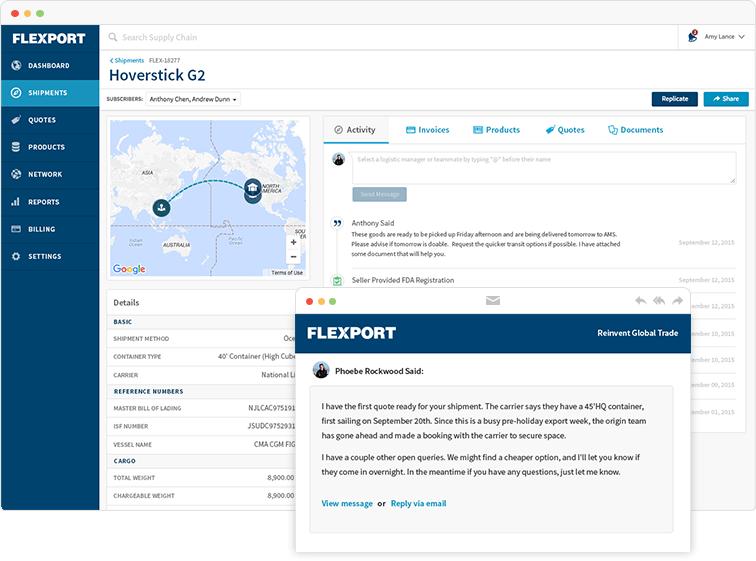This screenshot has width=756, height=561.
Task: Switch to the Documents tab
Action: 635,130
